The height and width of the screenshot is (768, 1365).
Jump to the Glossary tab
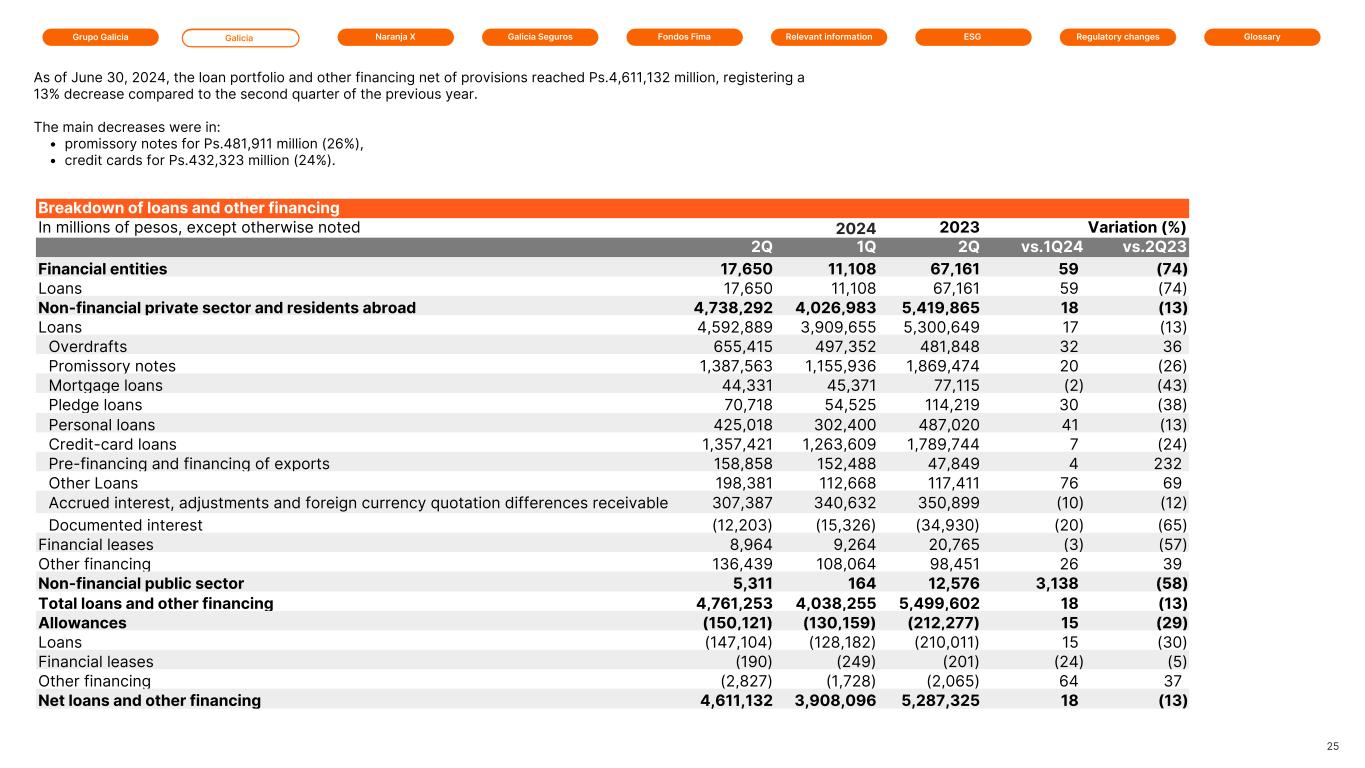coord(1262,37)
